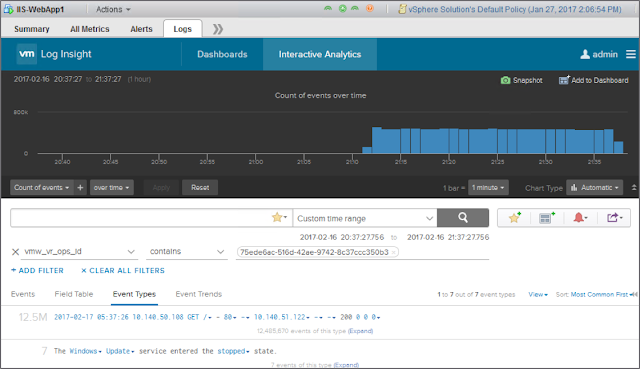This screenshot has width=640, height=369.
Task: Click Add to Dashboard icon
Action: [564, 80]
